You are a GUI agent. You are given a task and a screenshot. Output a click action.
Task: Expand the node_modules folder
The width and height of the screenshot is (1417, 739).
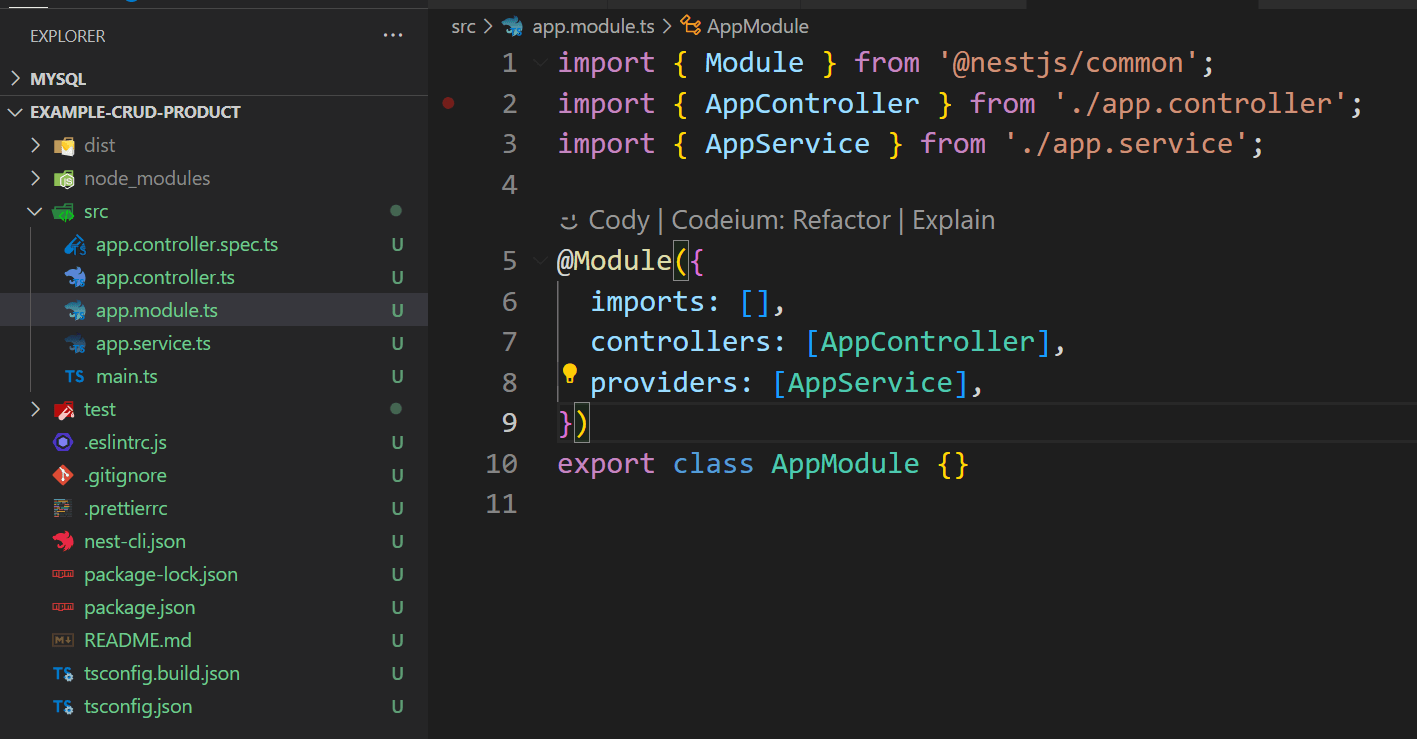pos(36,179)
